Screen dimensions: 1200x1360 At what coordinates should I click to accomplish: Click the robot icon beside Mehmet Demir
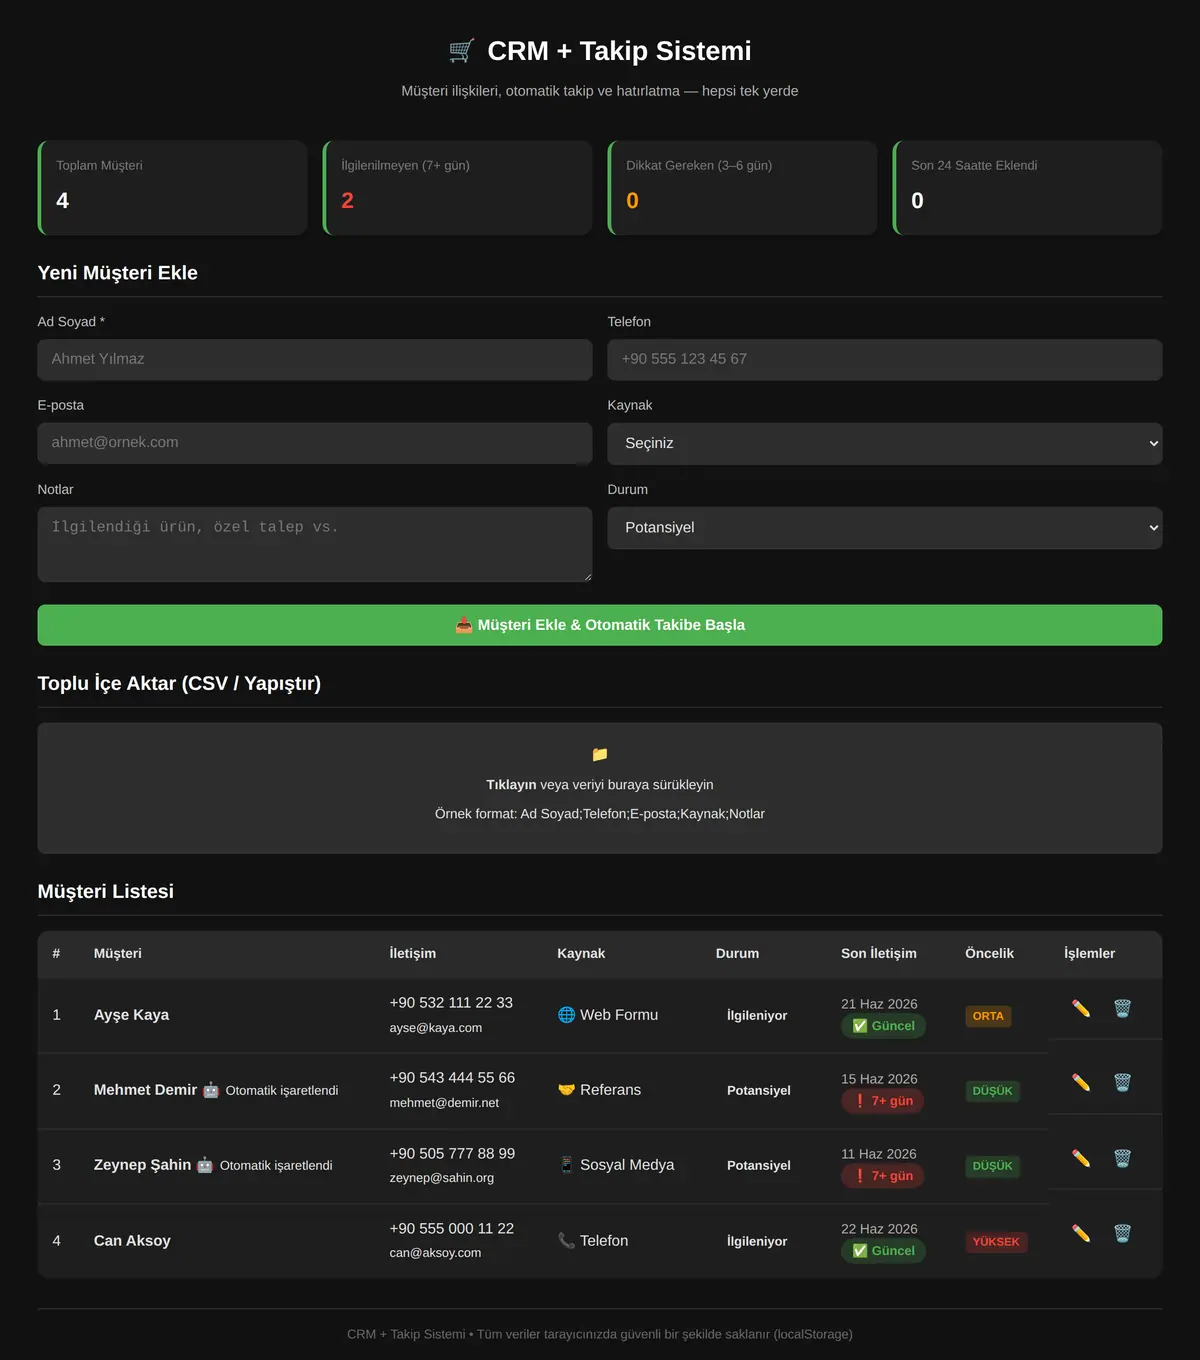pos(211,1090)
